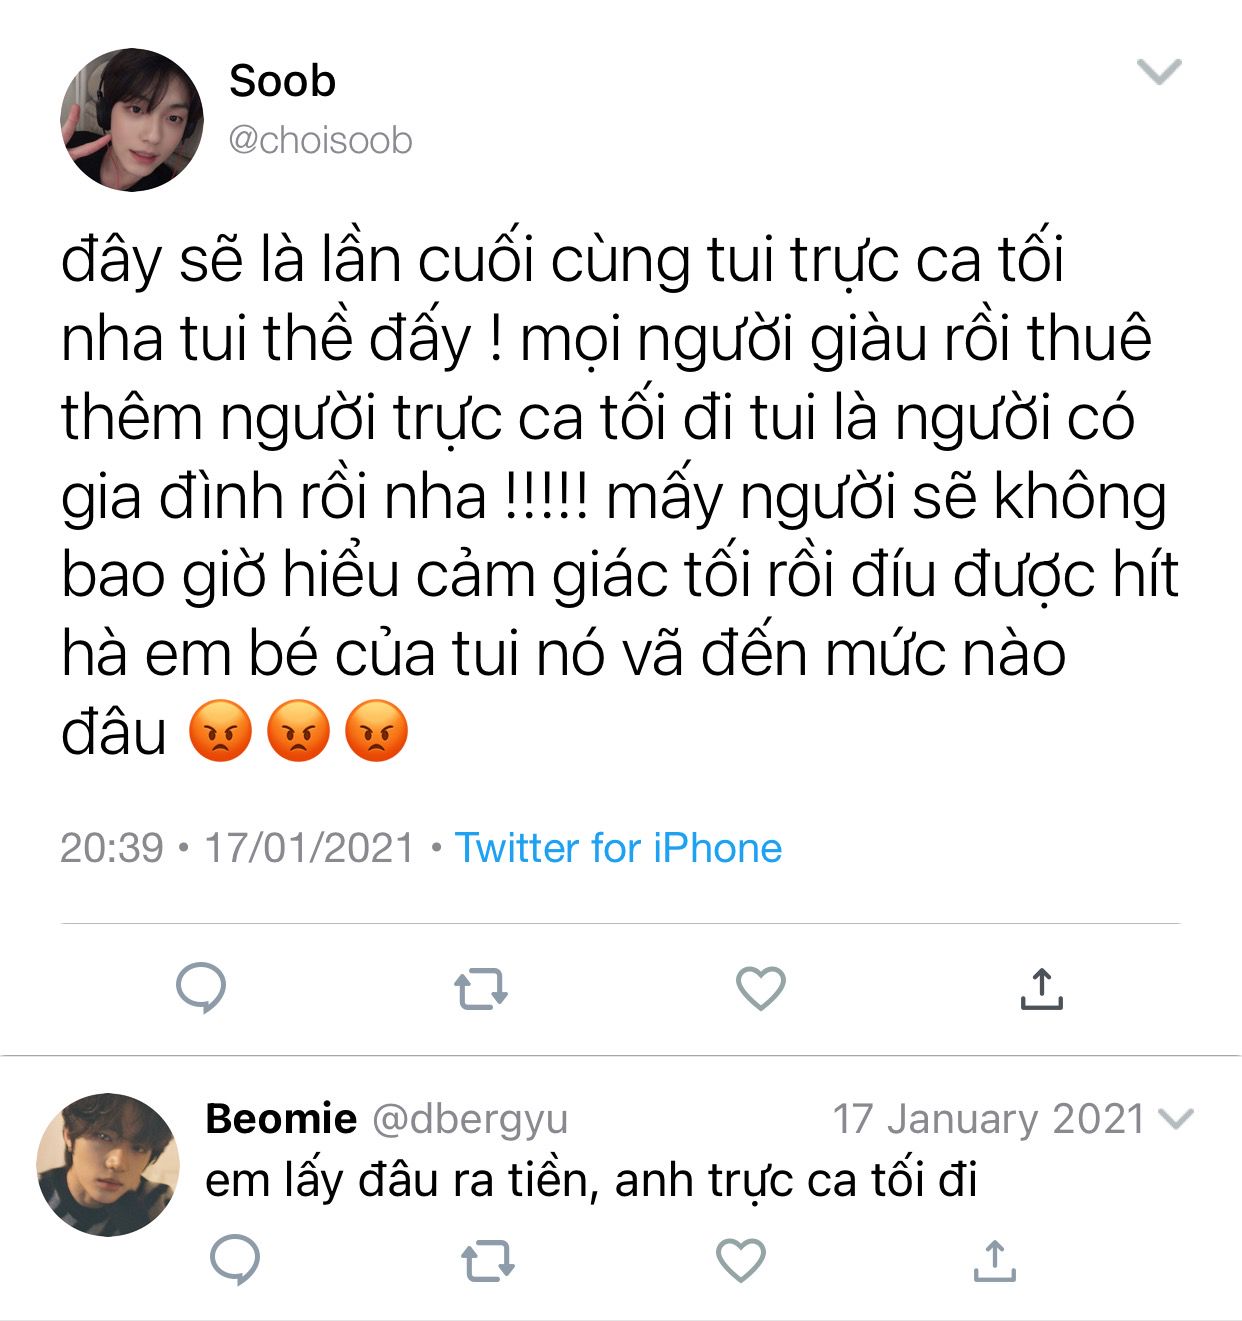Click the 20:39 · 17/01/2021 timestamp
Image resolution: width=1242 pixels, height=1321 pixels.
click(237, 848)
